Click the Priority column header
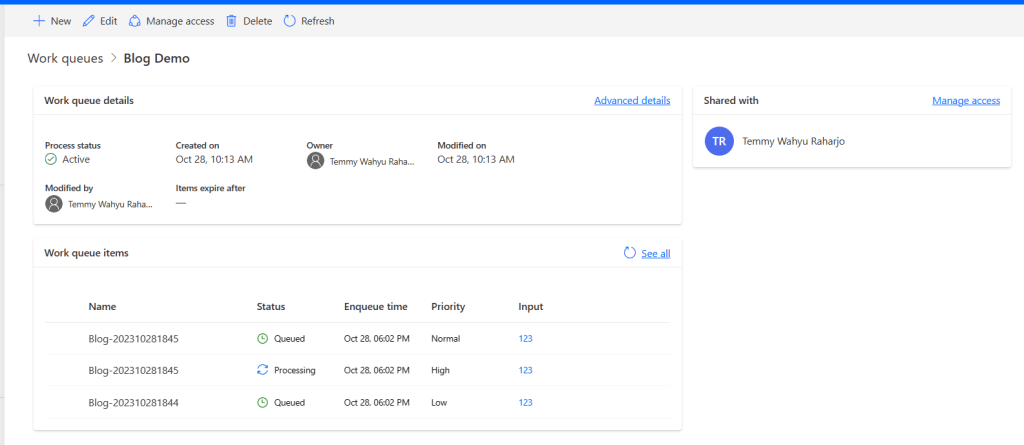 [x=448, y=306]
